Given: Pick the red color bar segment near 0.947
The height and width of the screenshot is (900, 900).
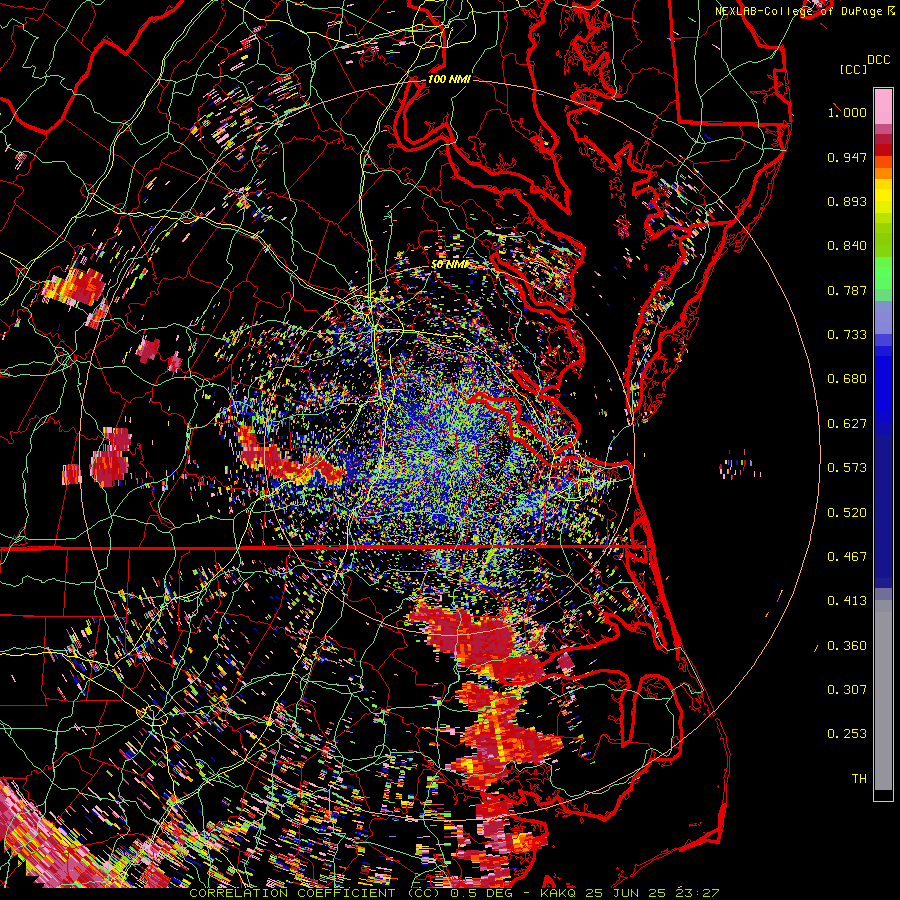Looking at the screenshot, I should [883, 150].
